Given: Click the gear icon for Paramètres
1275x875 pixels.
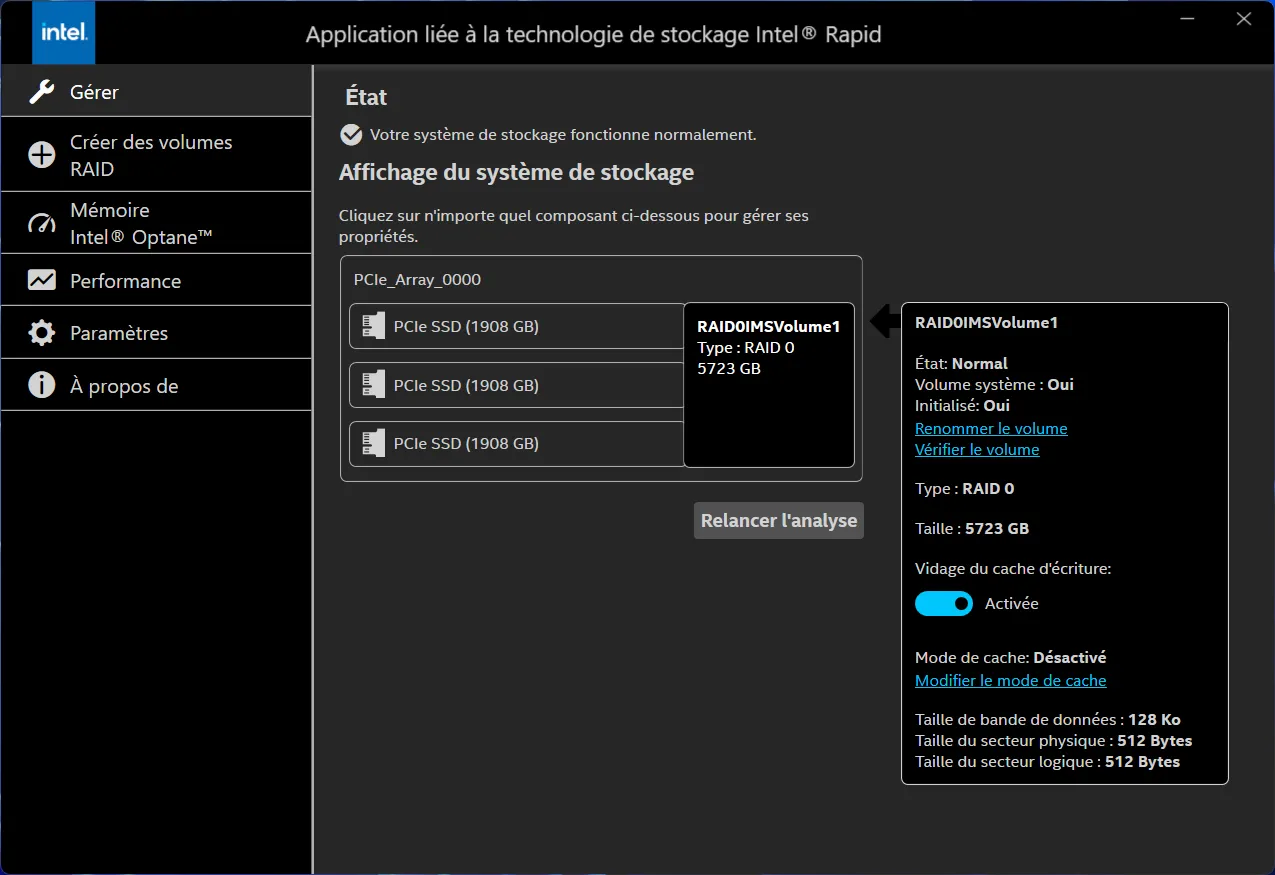Looking at the screenshot, I should [x=42, y=333].
